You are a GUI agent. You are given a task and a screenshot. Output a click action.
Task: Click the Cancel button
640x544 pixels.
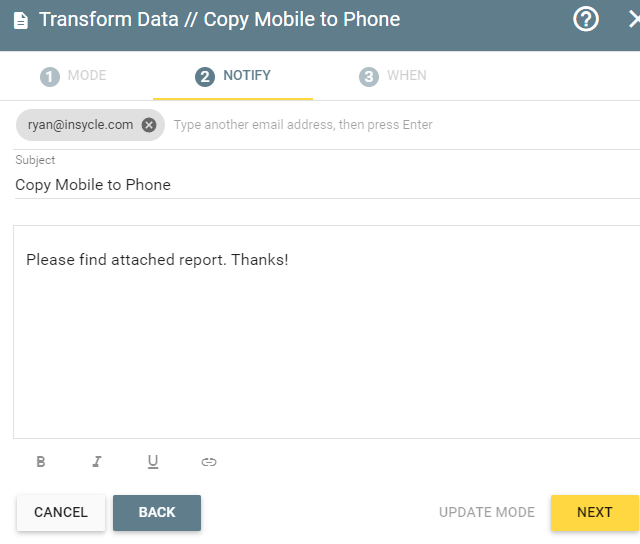pyautogui.click(x=61, y=513)
